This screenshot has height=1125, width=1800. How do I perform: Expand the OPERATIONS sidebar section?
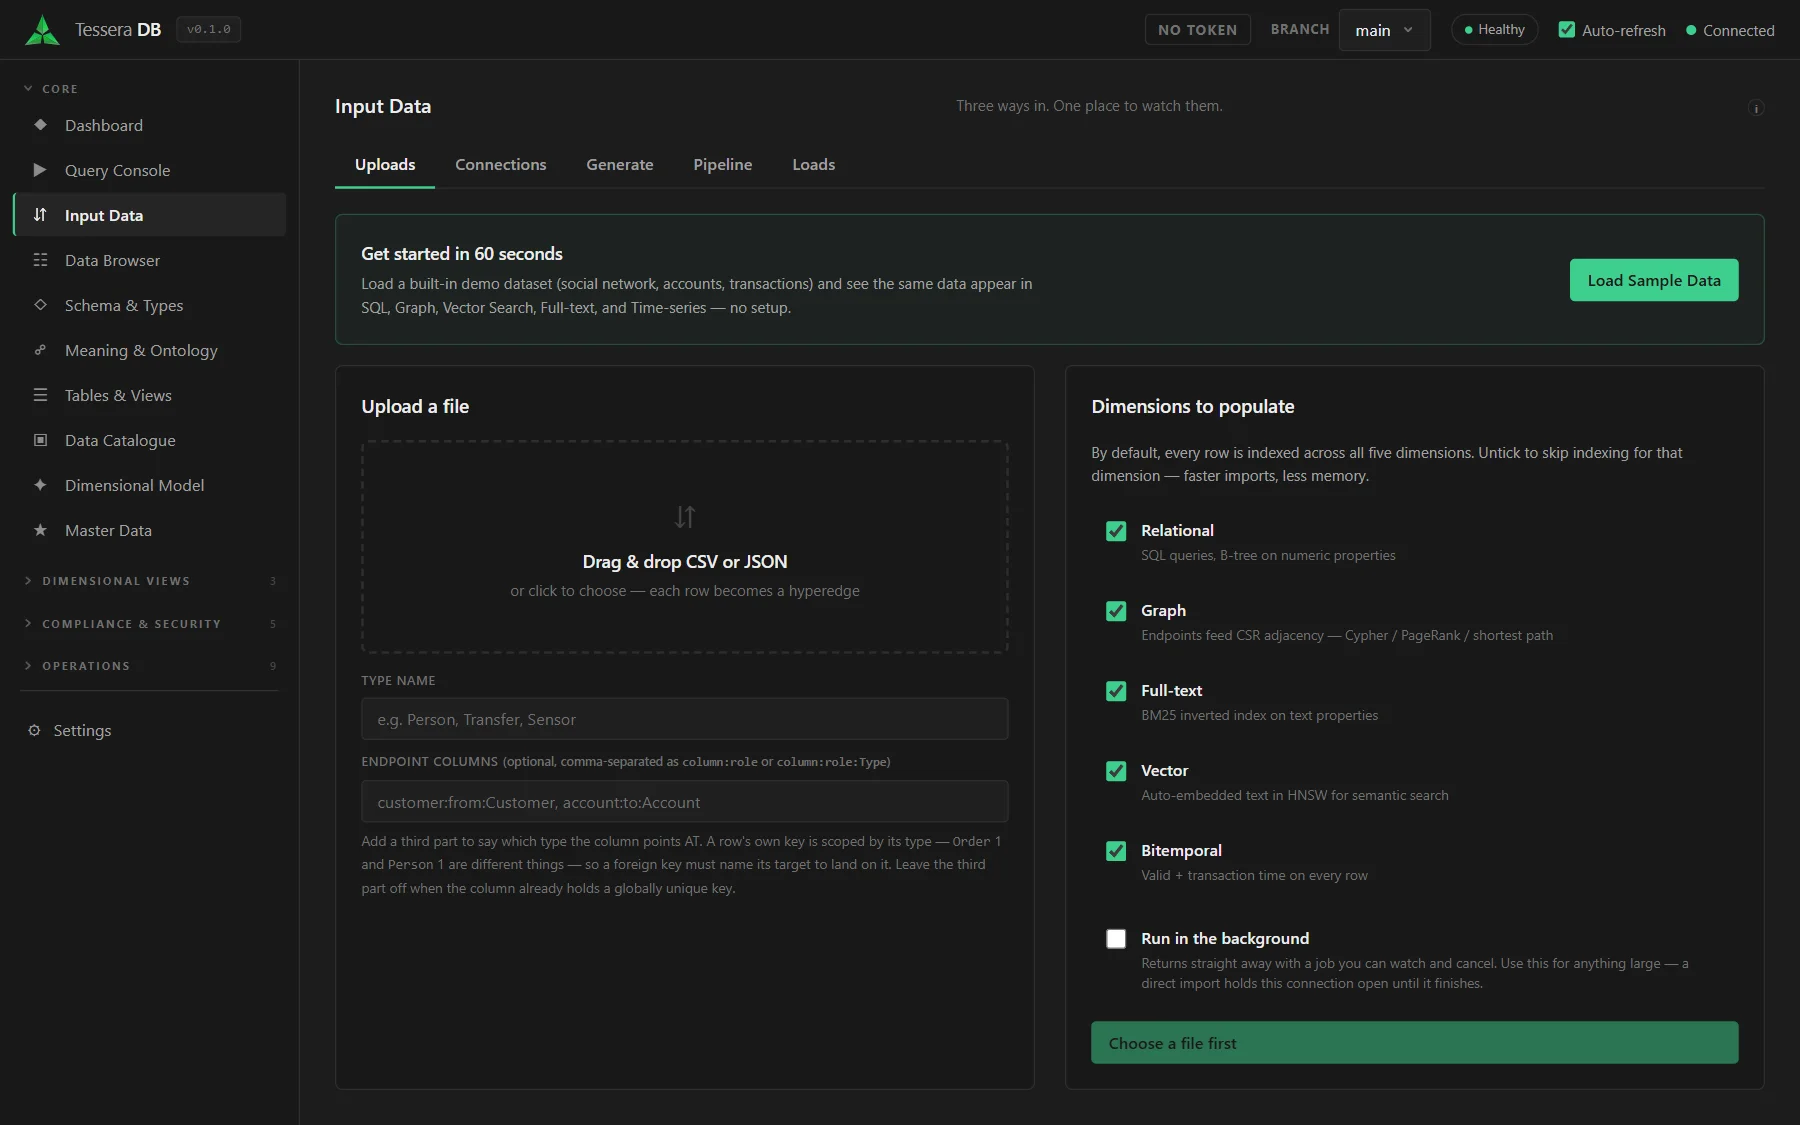(x=150, y=666)
